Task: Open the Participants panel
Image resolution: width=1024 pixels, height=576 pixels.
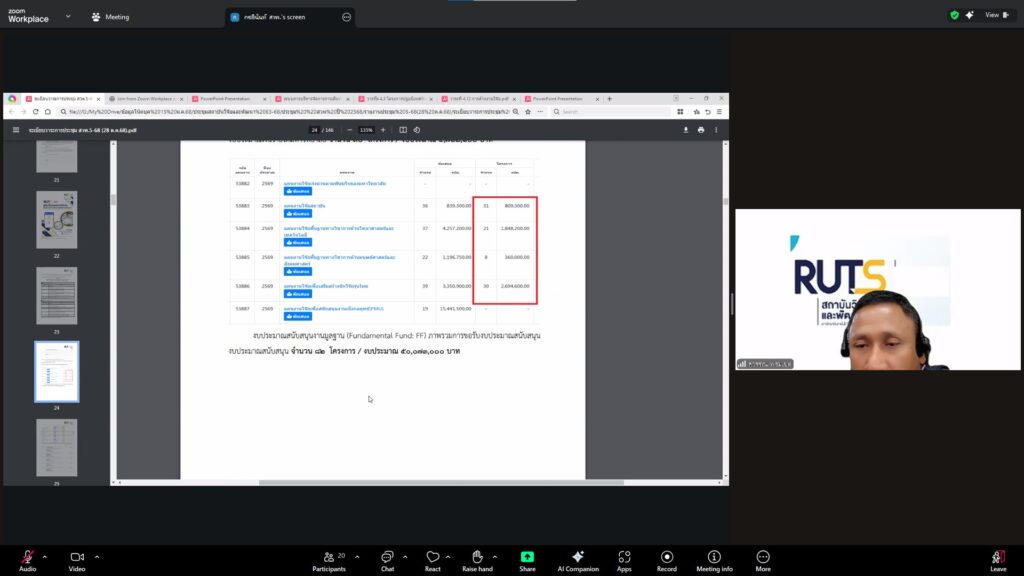Action: pyautogui.click(x=328, y=557)
